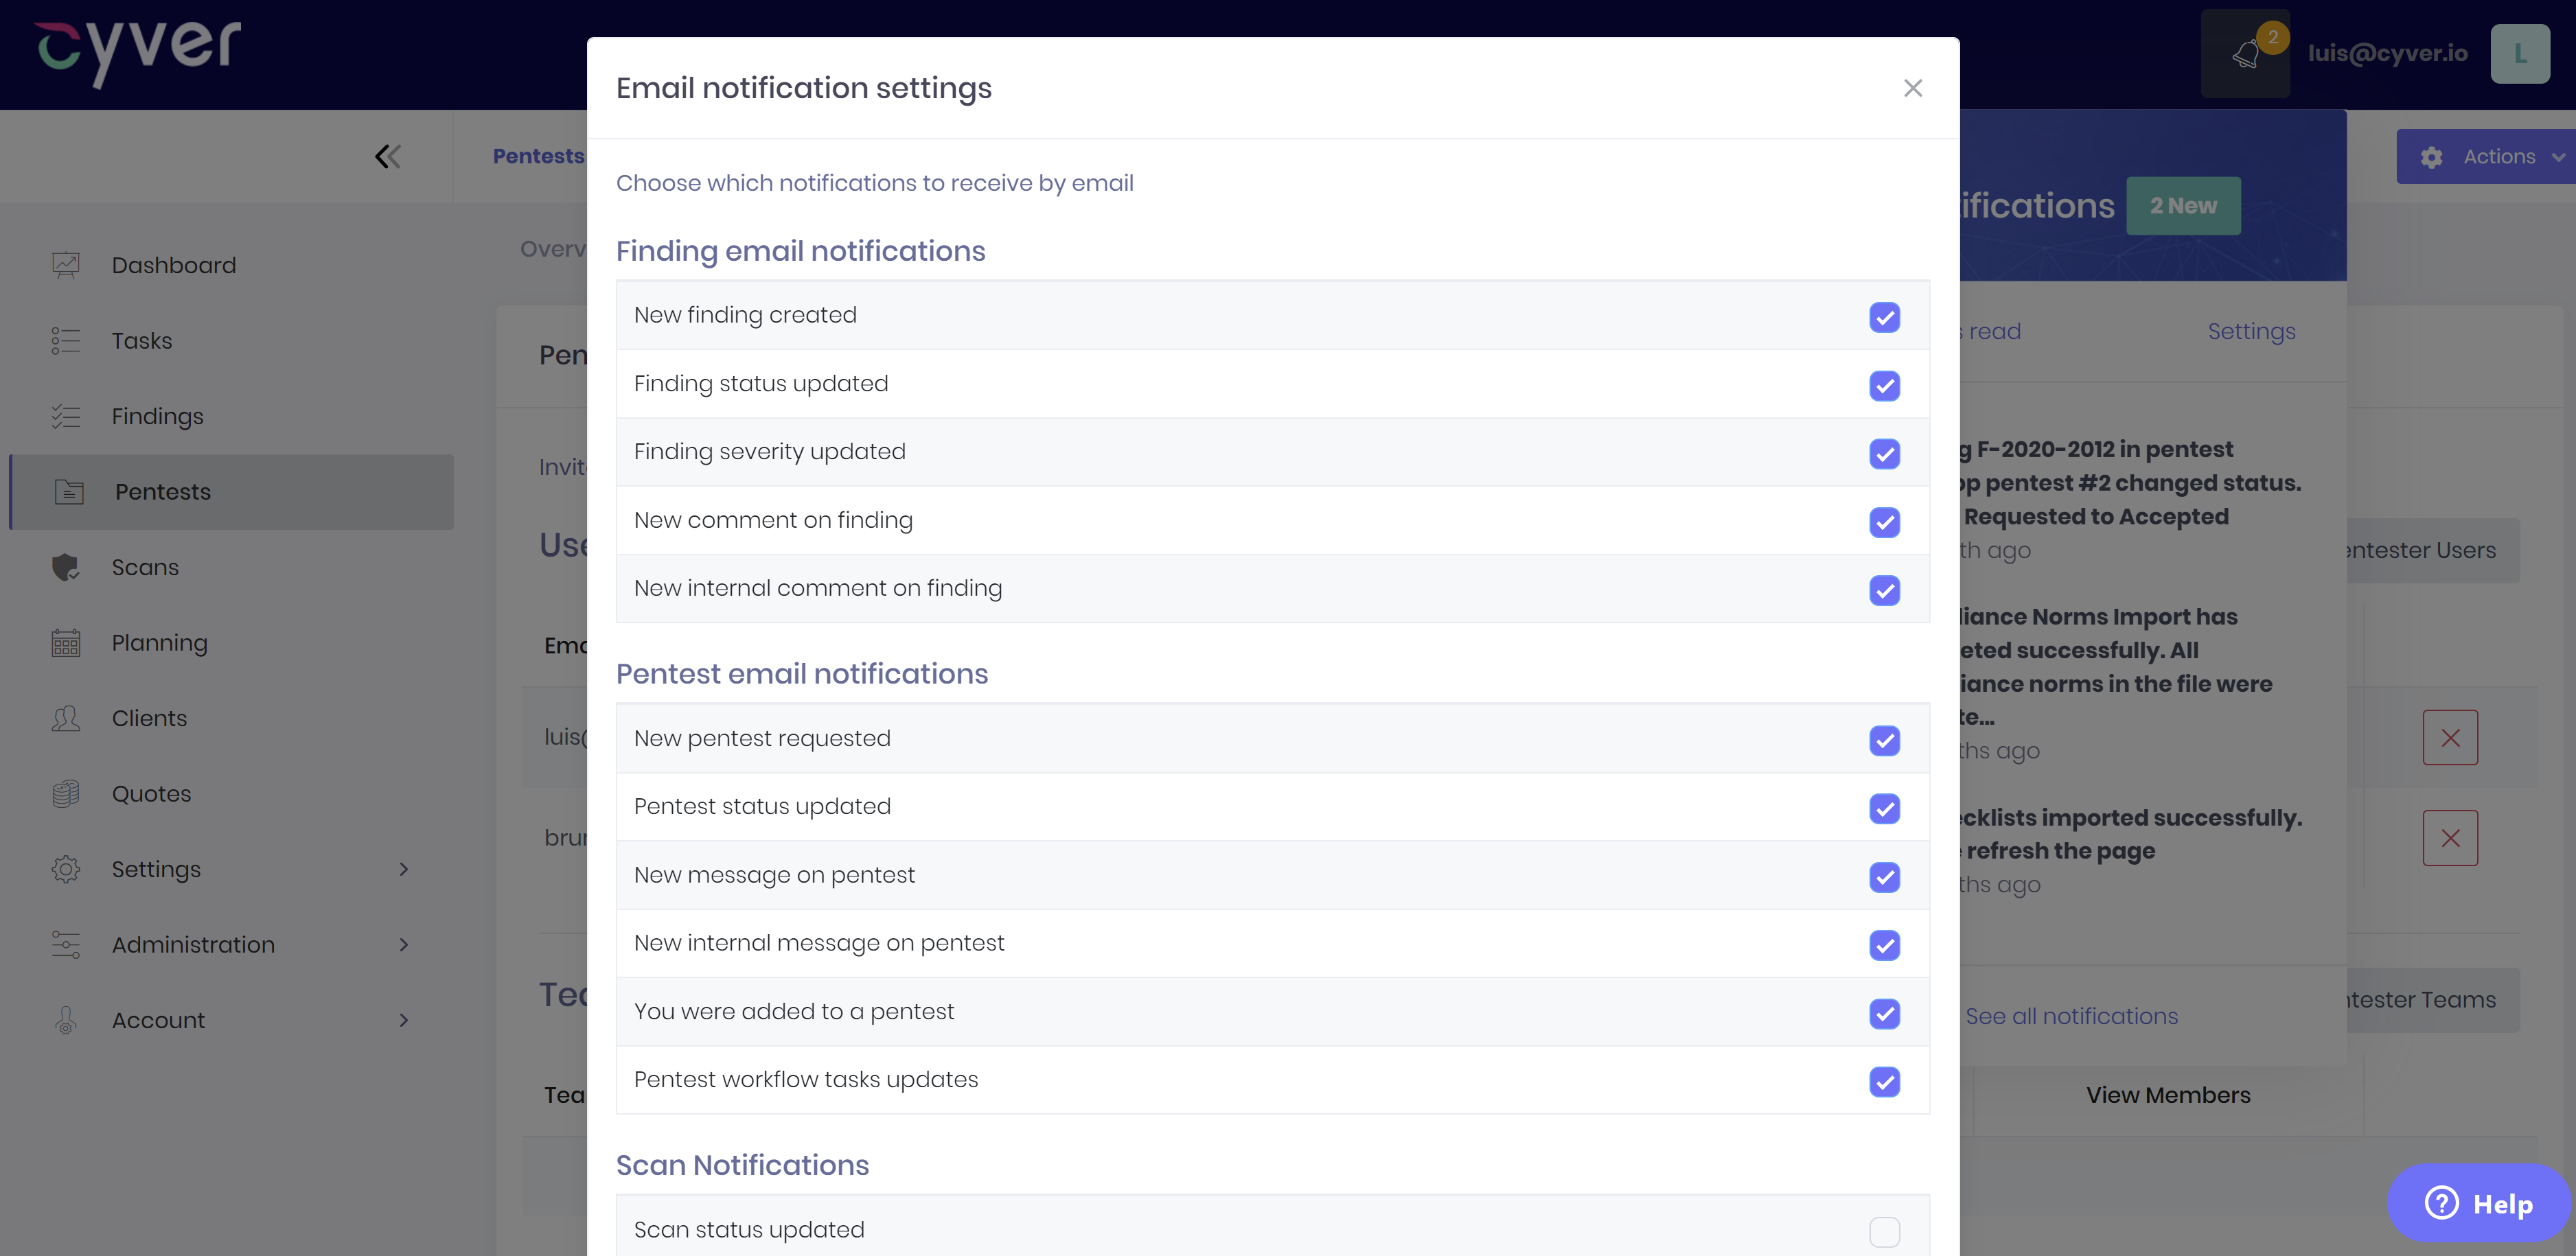This screenshot has height=1256, width=2576.
Task: Expand the Administration sidebar submenu
Action: (403, 945)
